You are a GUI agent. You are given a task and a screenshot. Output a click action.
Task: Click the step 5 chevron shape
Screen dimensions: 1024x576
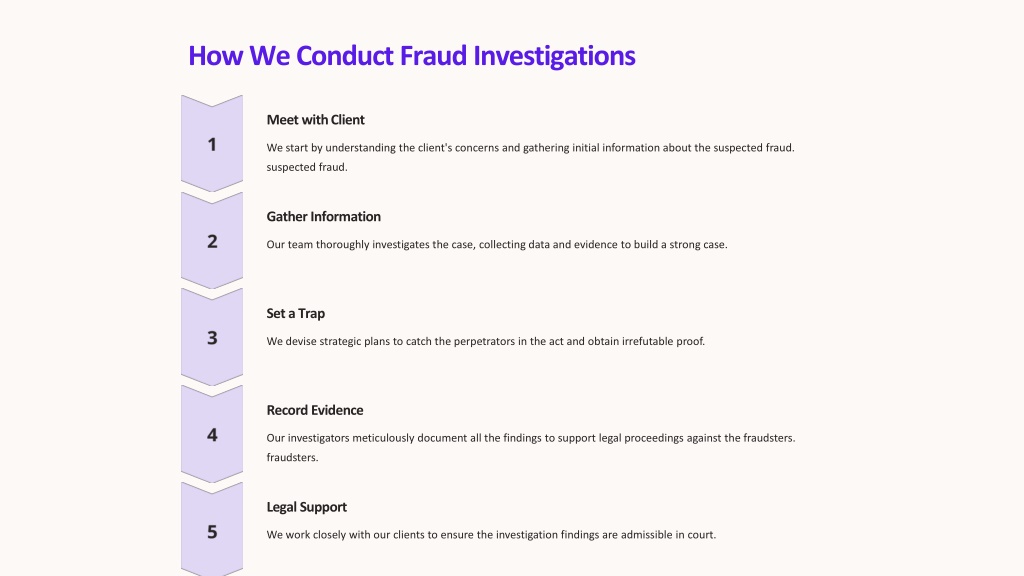click(x=212, y=530)
